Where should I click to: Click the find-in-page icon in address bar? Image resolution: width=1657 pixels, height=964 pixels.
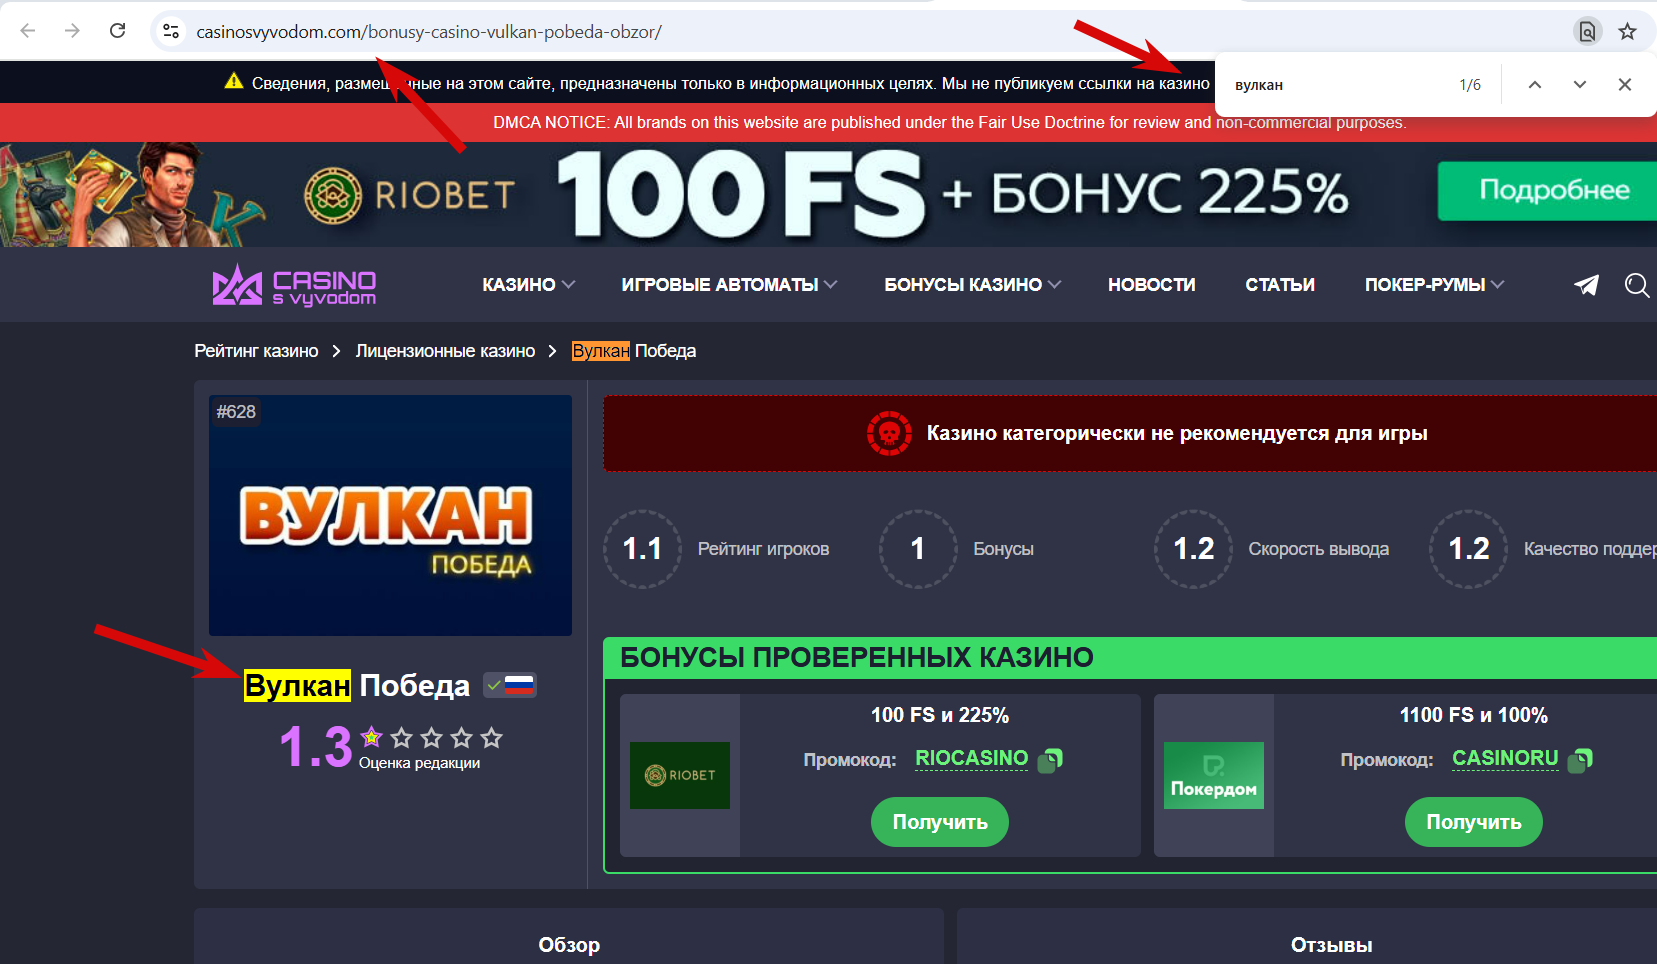coord(1587,31)
